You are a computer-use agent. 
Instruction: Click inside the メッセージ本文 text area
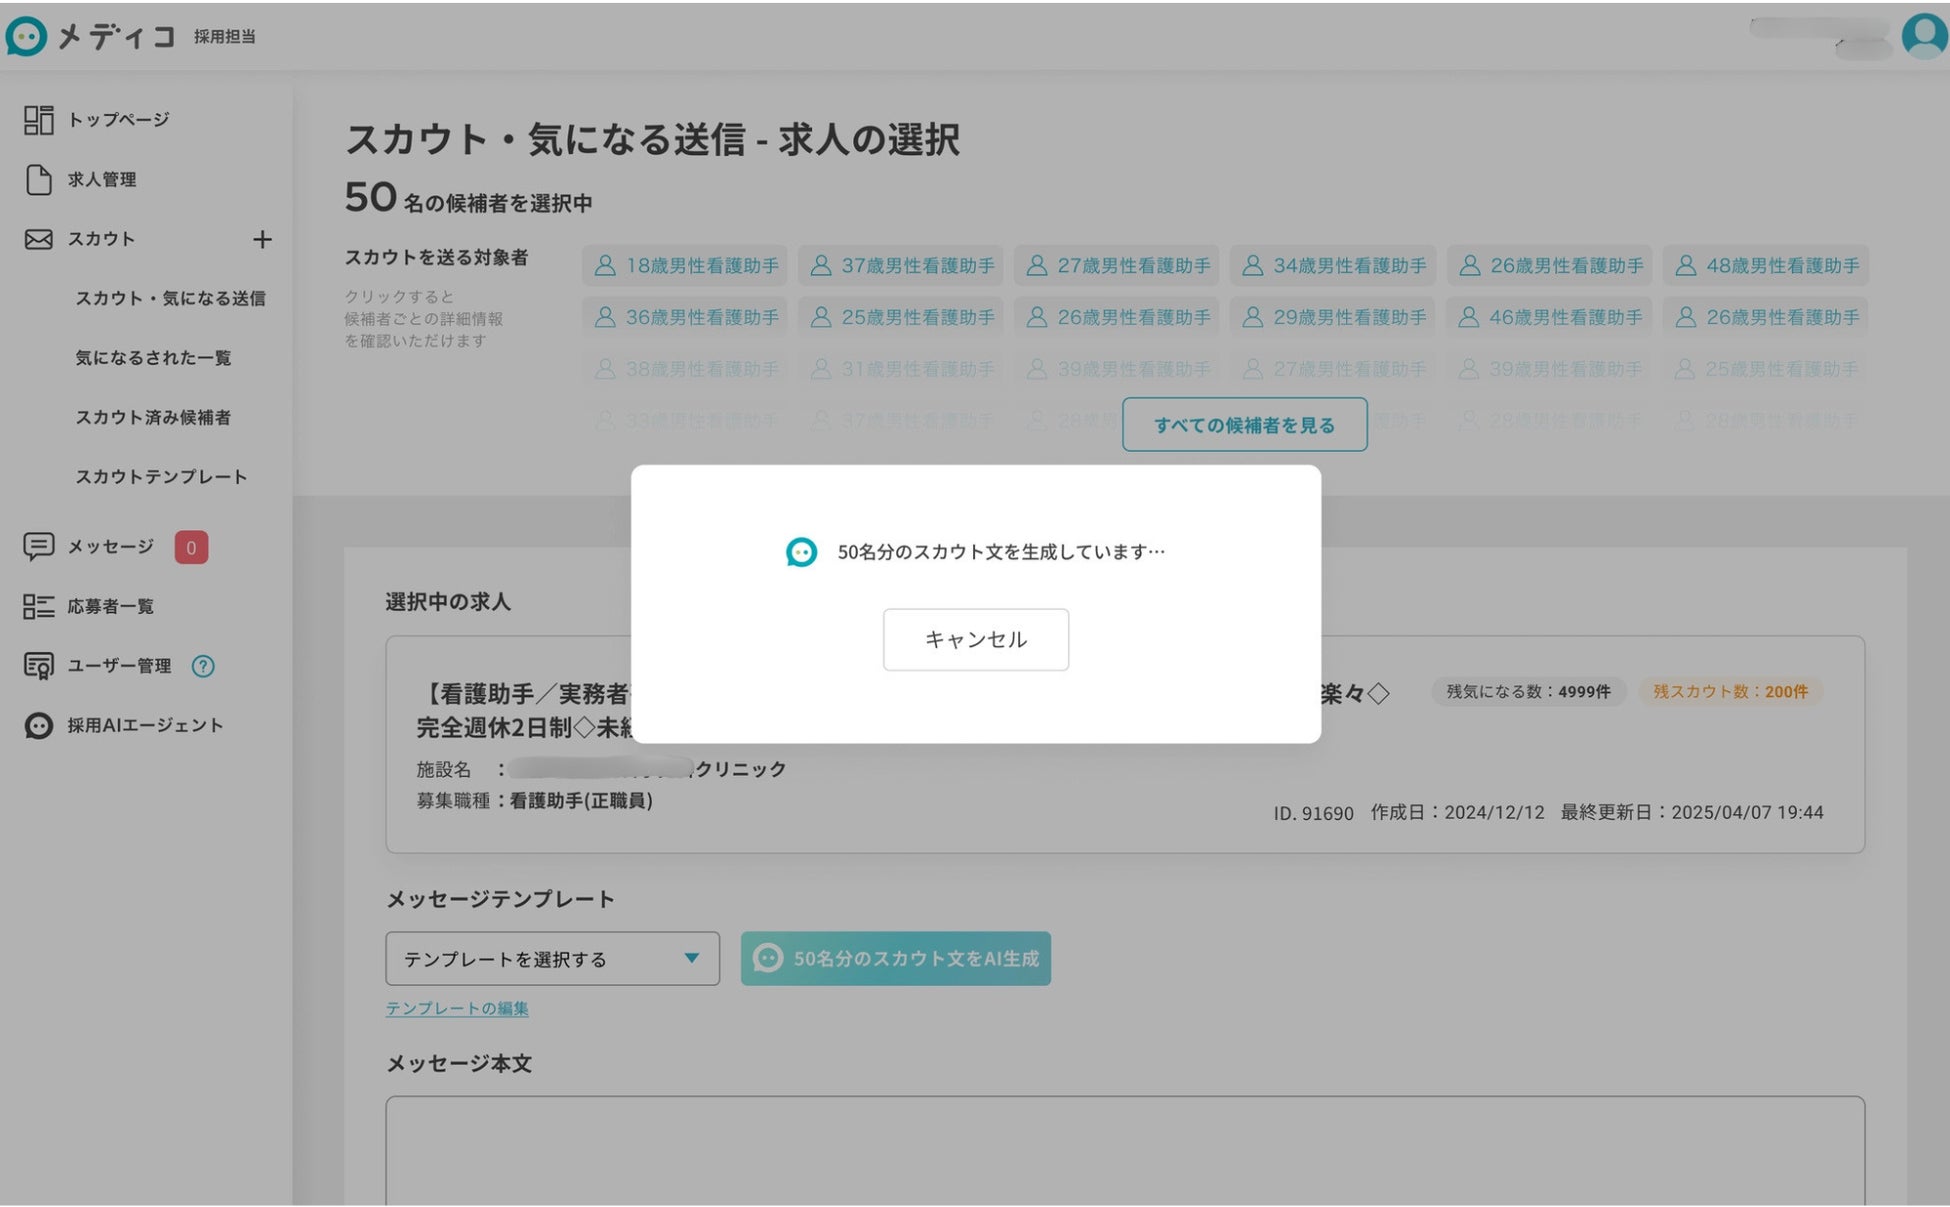[x=1124, y=1150]
